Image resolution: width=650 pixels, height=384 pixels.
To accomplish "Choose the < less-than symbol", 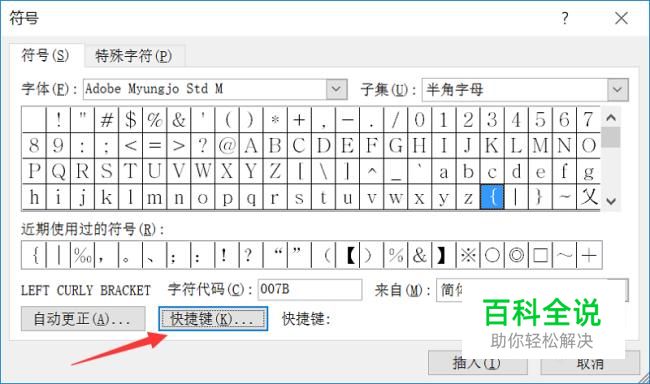I will pos(130,146).
